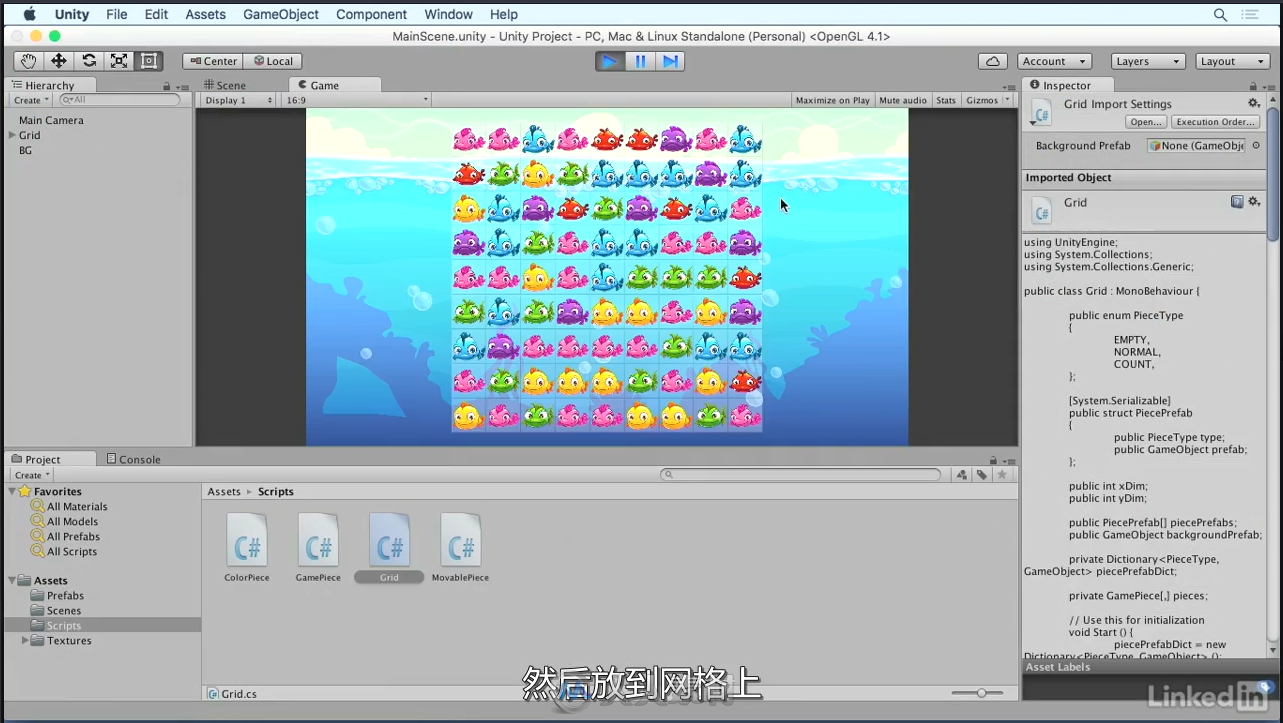The width and height of the screenshot is (1283, 723).
Task: Switch to the Scene tab
Action: (225, 85)
